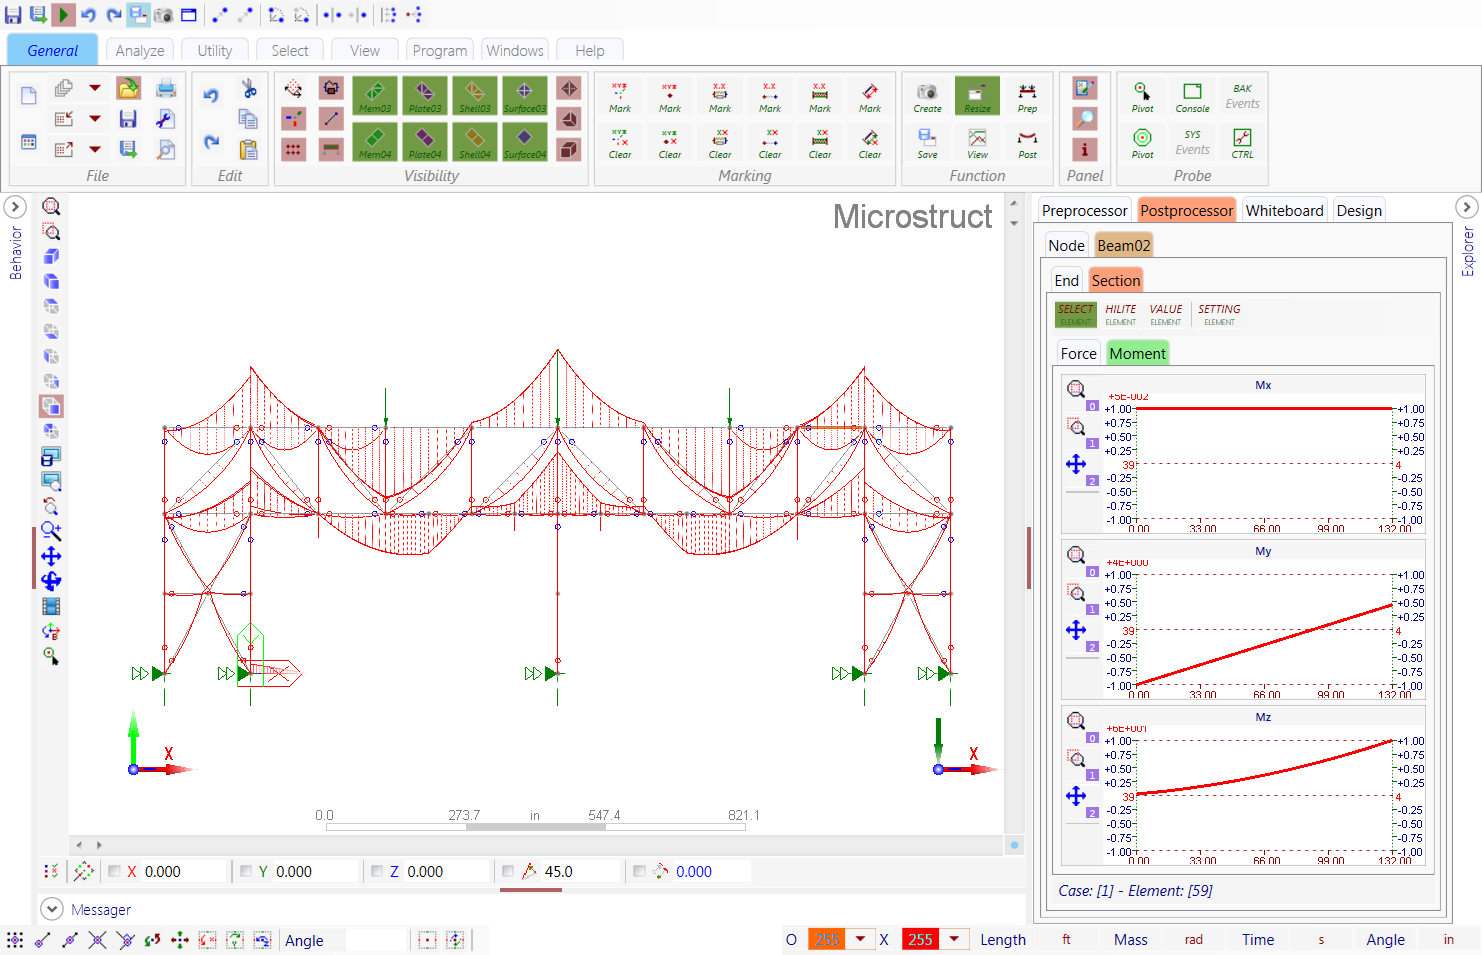Click the red X color swatch

921,939
